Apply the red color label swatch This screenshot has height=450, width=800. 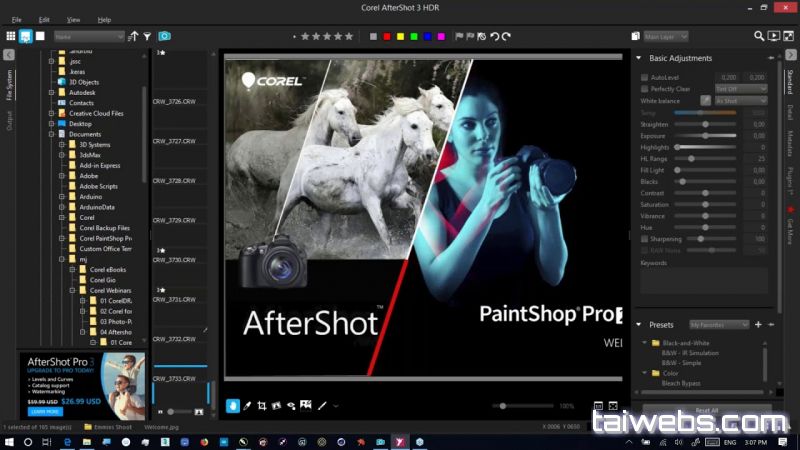coord(387,36)
